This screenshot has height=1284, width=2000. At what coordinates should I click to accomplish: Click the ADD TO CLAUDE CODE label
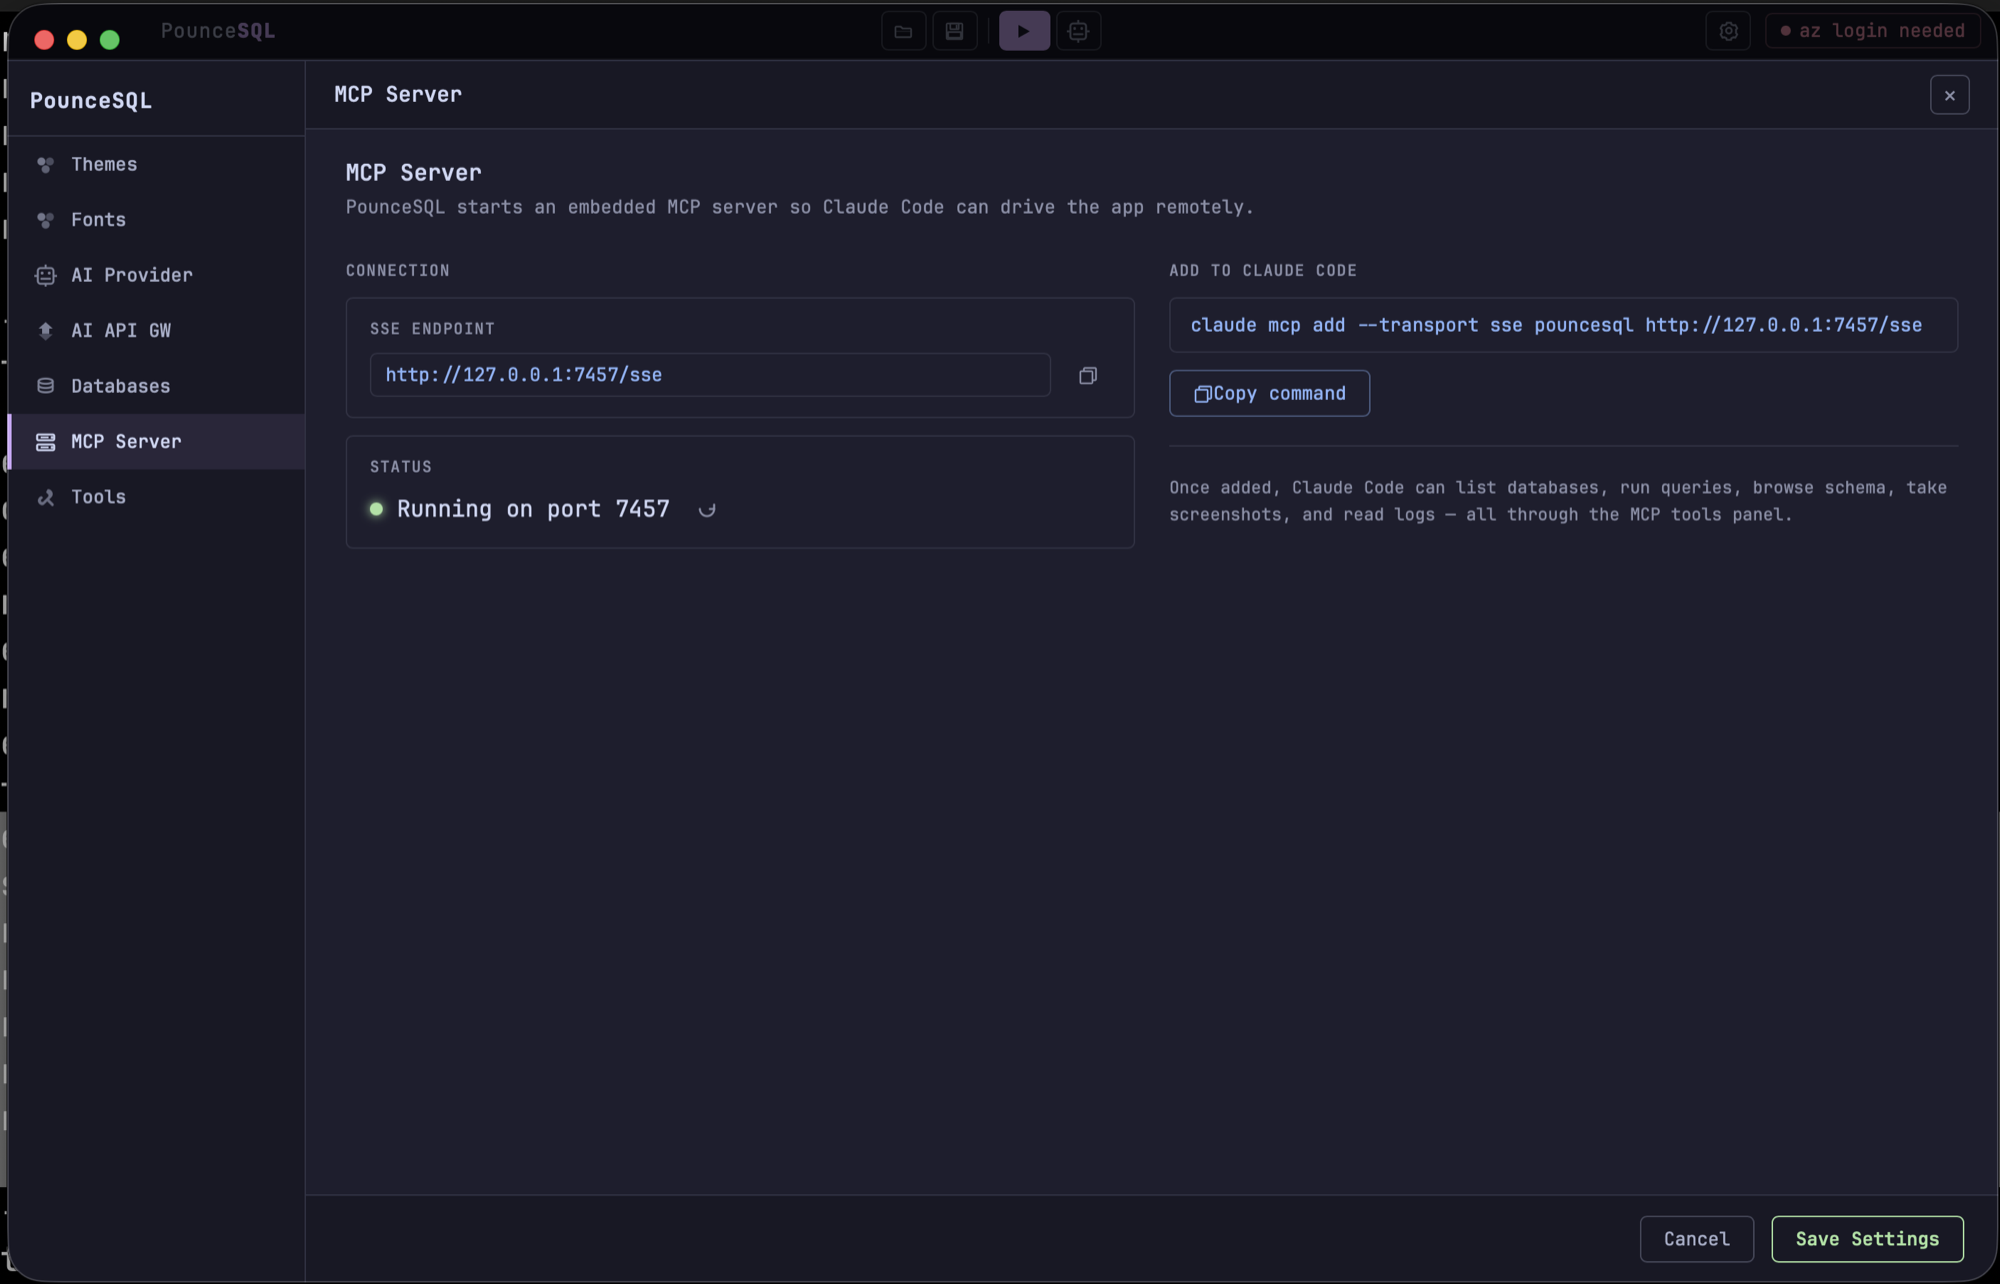click(1263, 271)
